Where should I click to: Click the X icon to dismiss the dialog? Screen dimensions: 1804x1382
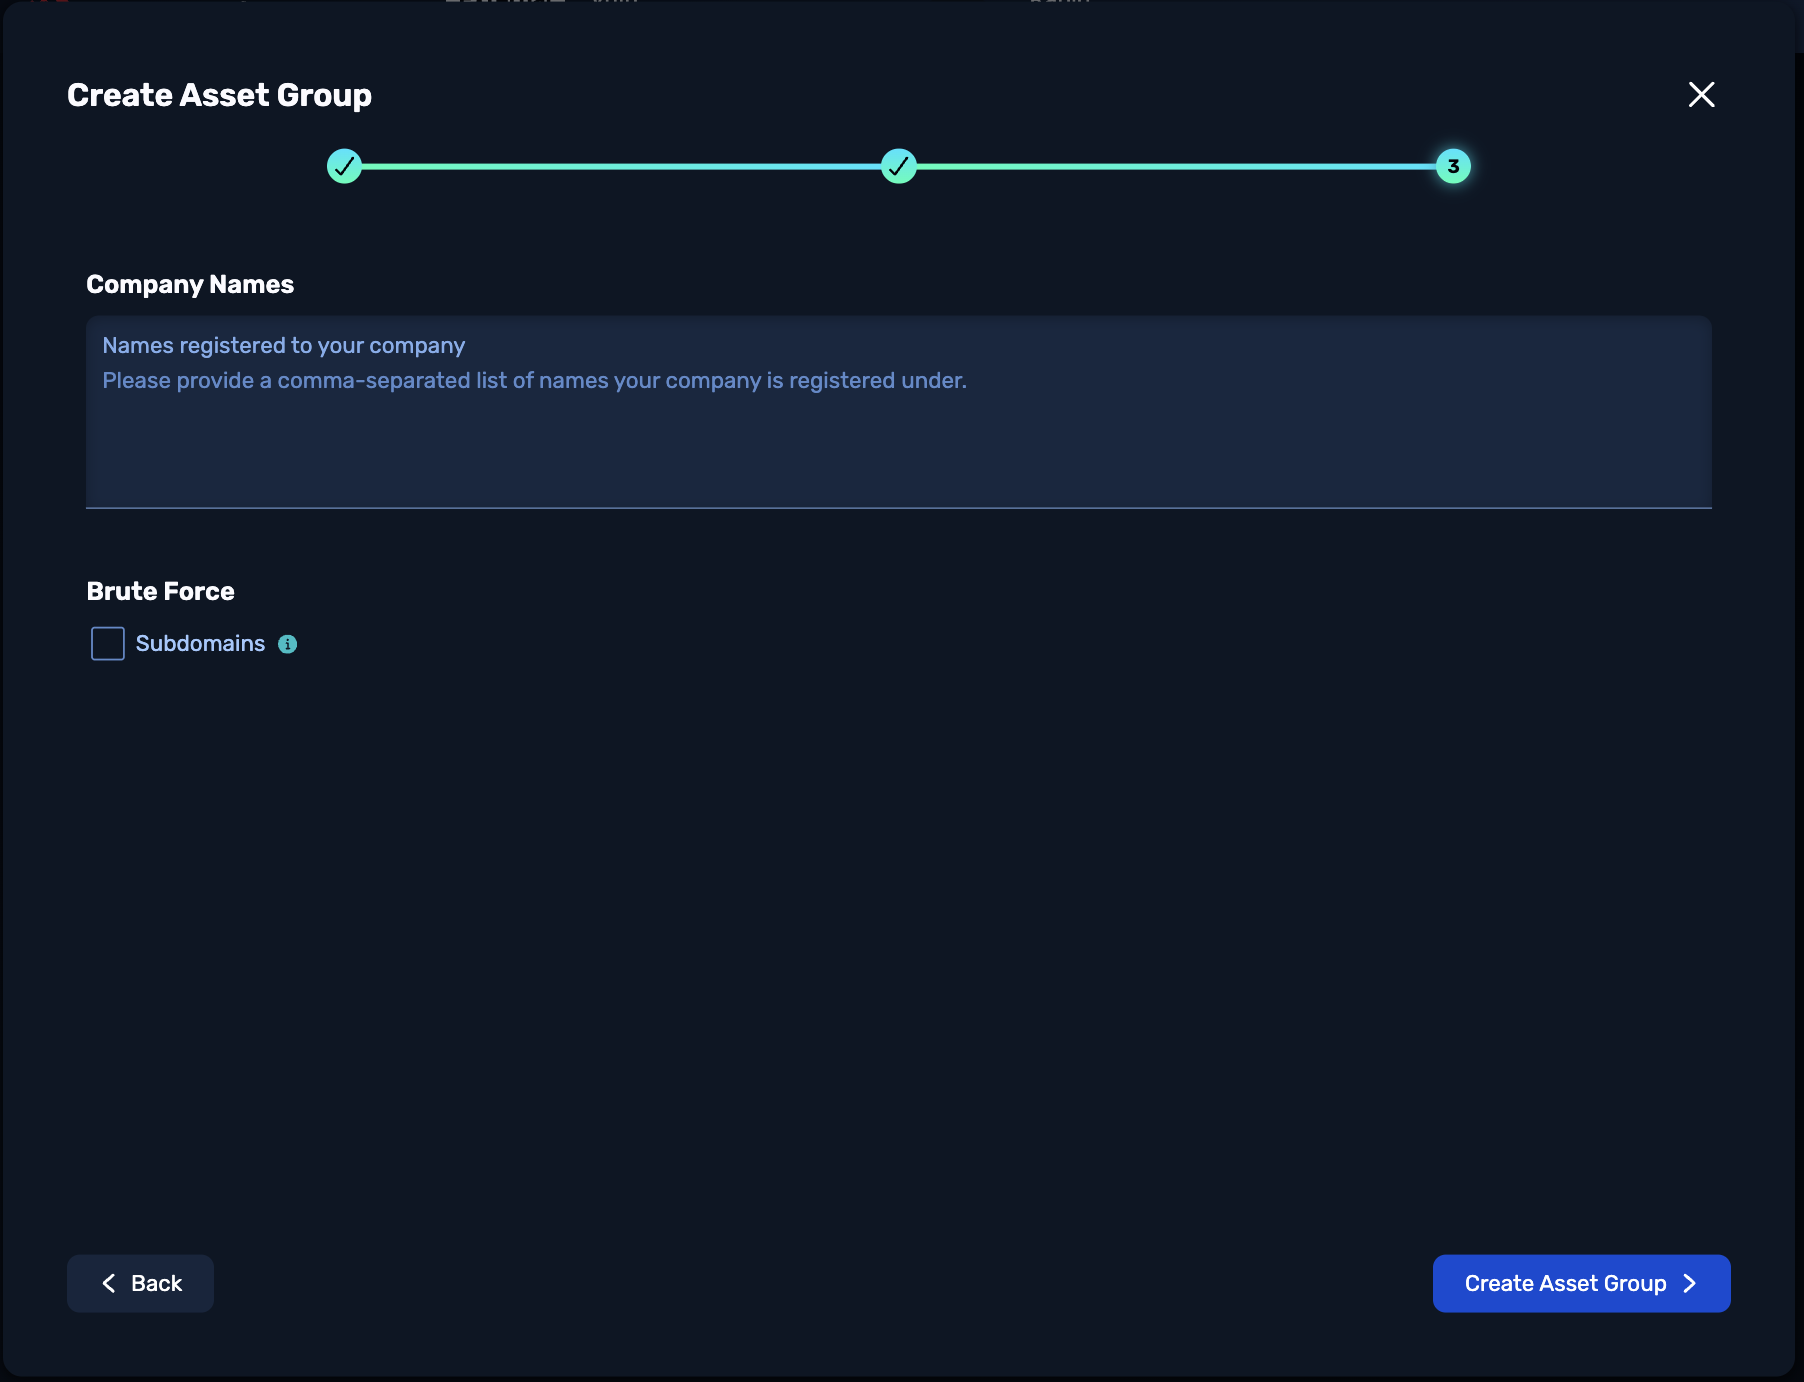pyautogui.click(x=1701, y=94)
